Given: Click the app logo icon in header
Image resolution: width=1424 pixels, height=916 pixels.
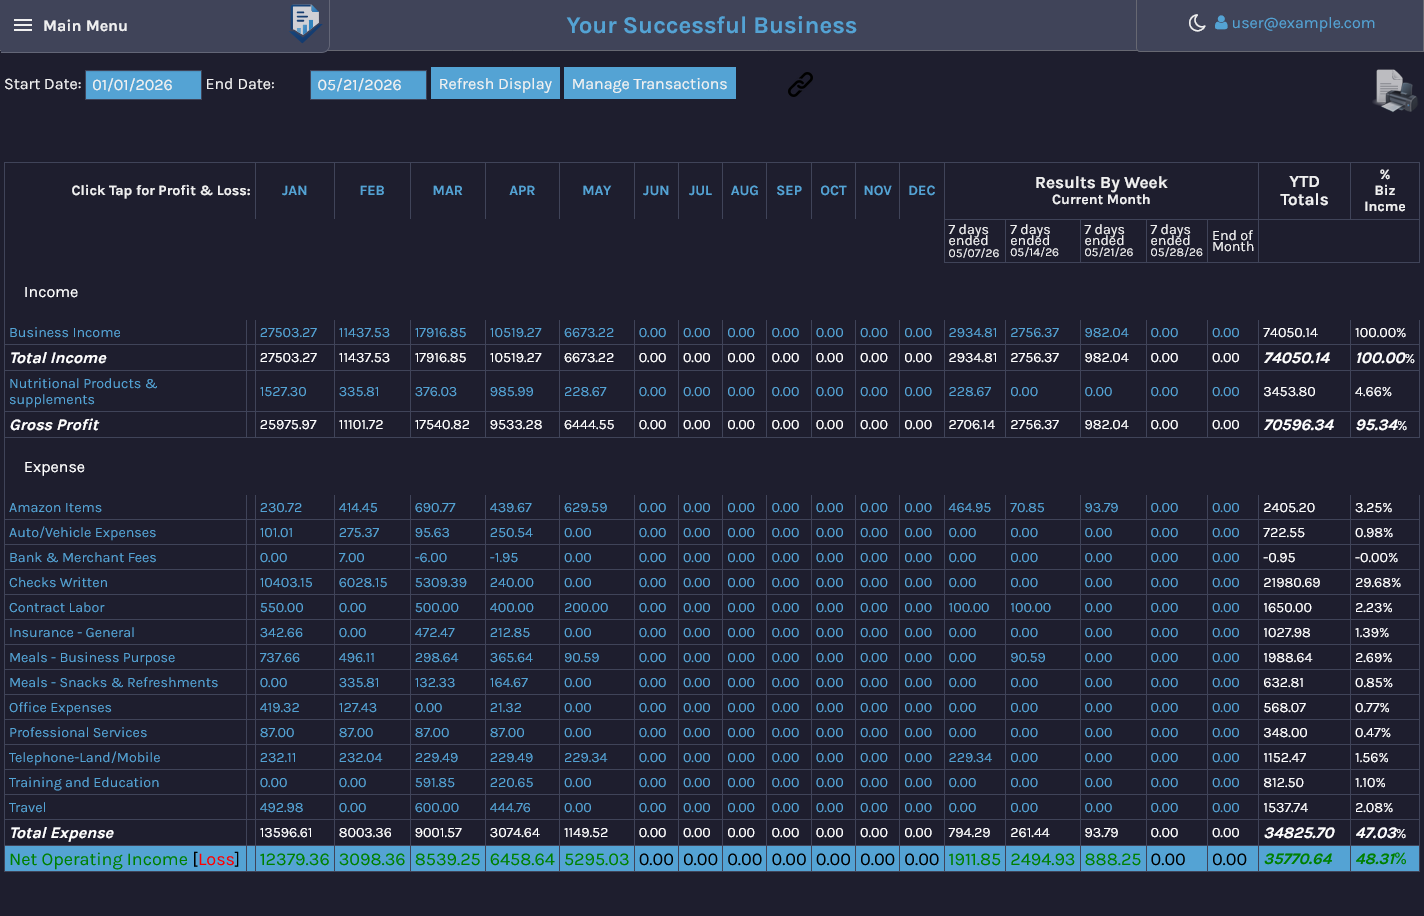Looking at the screenshot, I should (305, 22).
